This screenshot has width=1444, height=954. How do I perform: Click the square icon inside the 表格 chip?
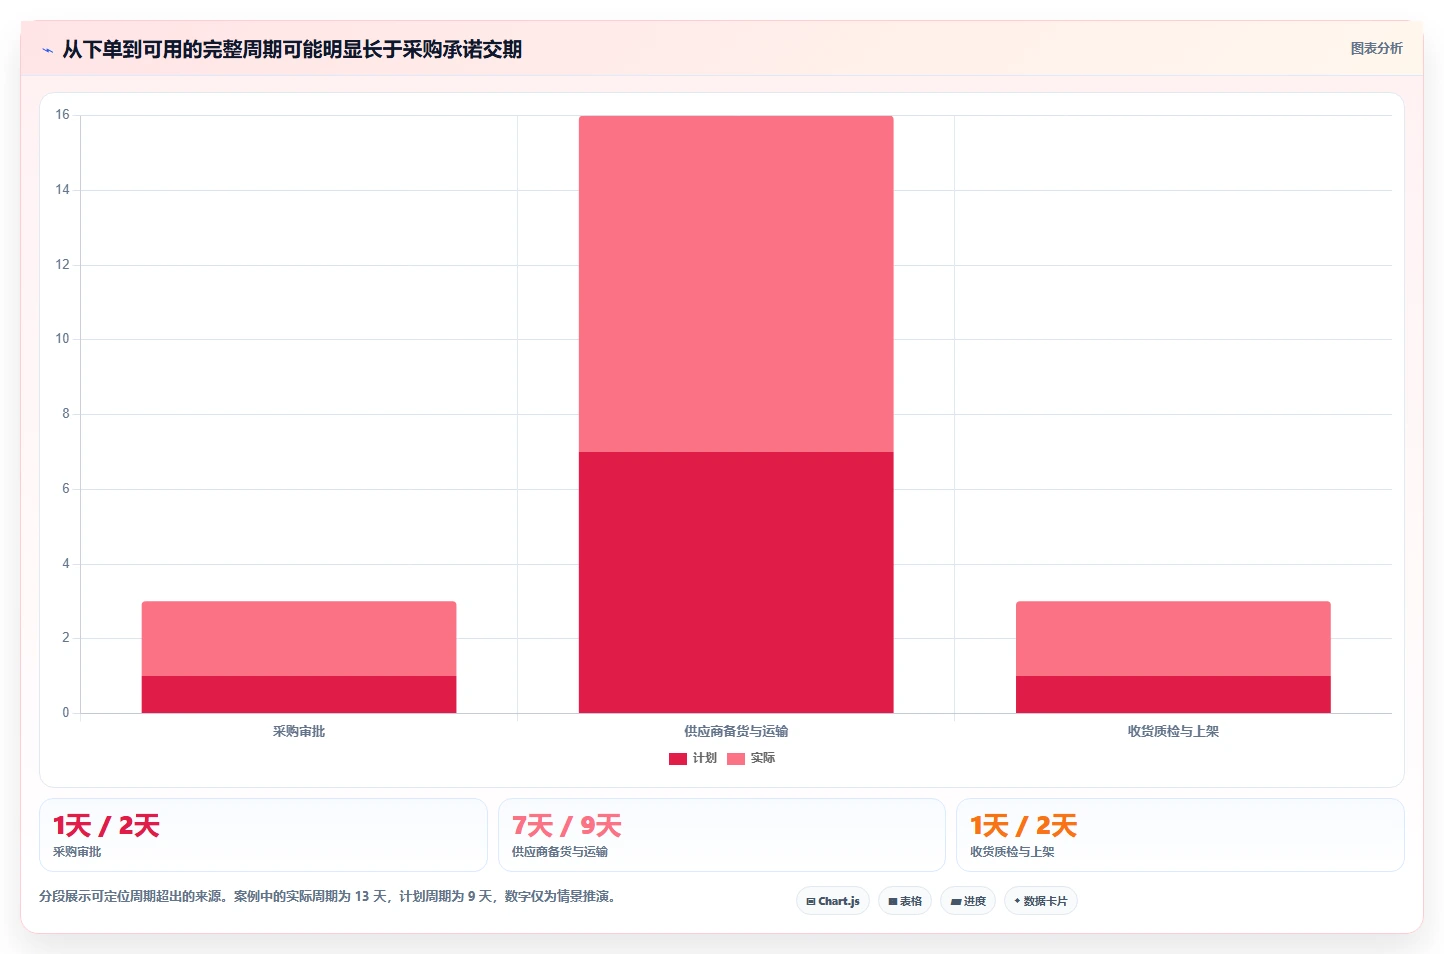point(893,902)
